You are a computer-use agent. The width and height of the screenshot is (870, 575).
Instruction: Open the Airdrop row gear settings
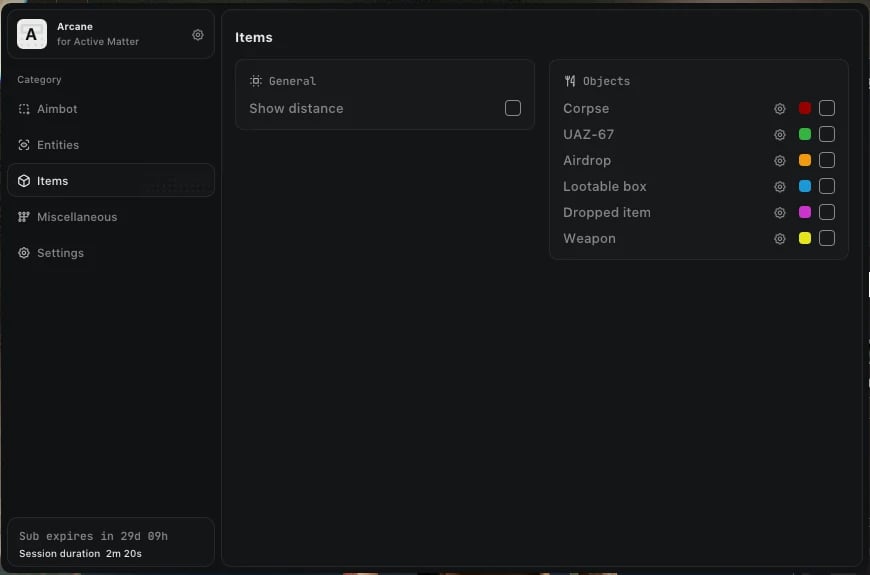780,161
